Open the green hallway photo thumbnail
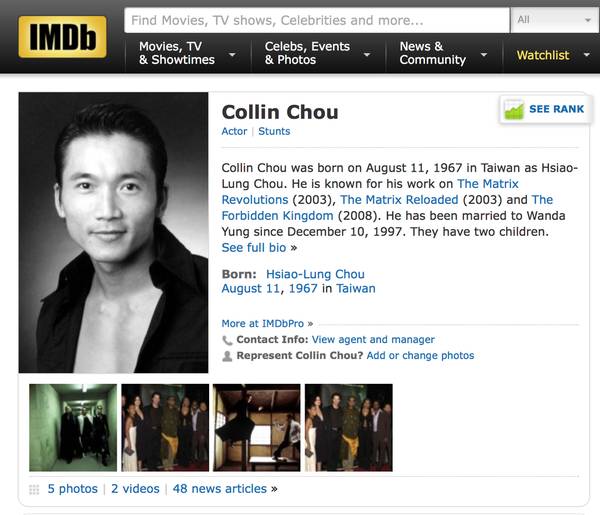 pyautogui.click(x=73, y=428)
